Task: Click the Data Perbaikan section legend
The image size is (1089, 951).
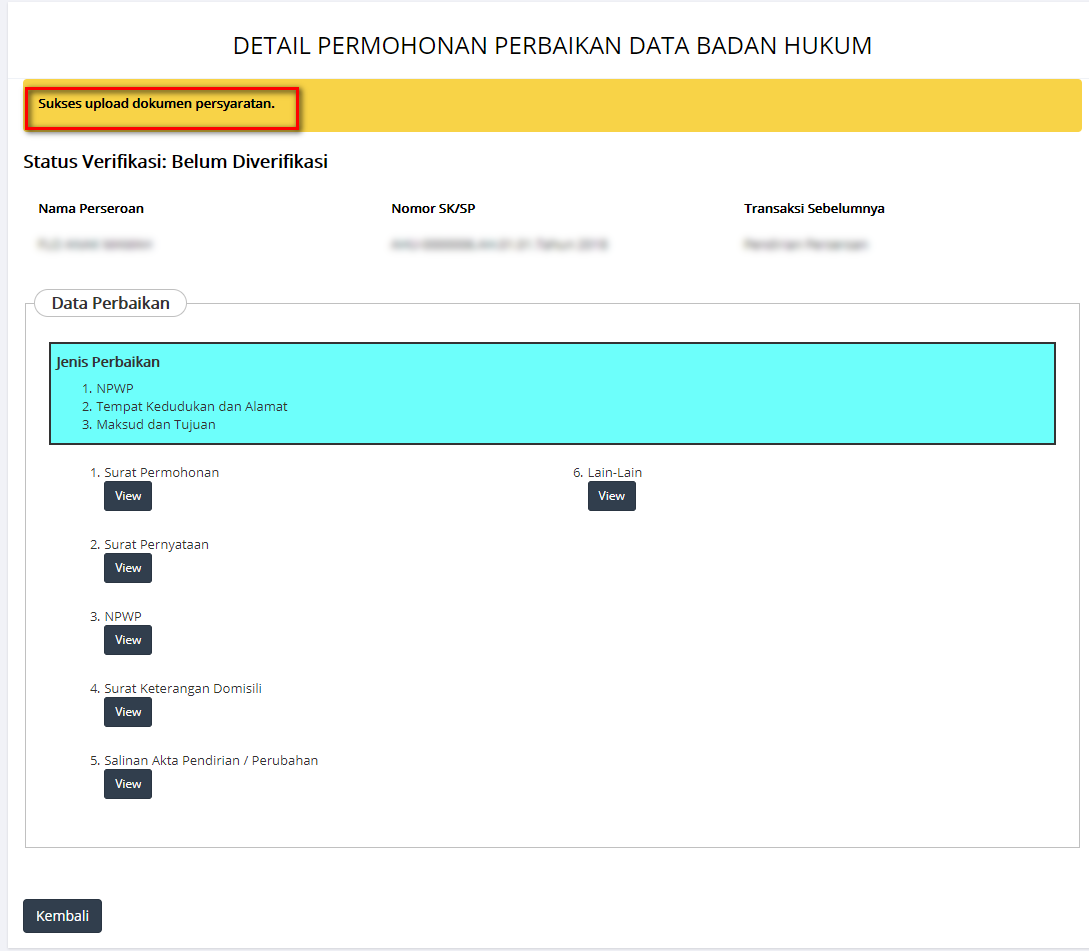Action: (110, 303)
